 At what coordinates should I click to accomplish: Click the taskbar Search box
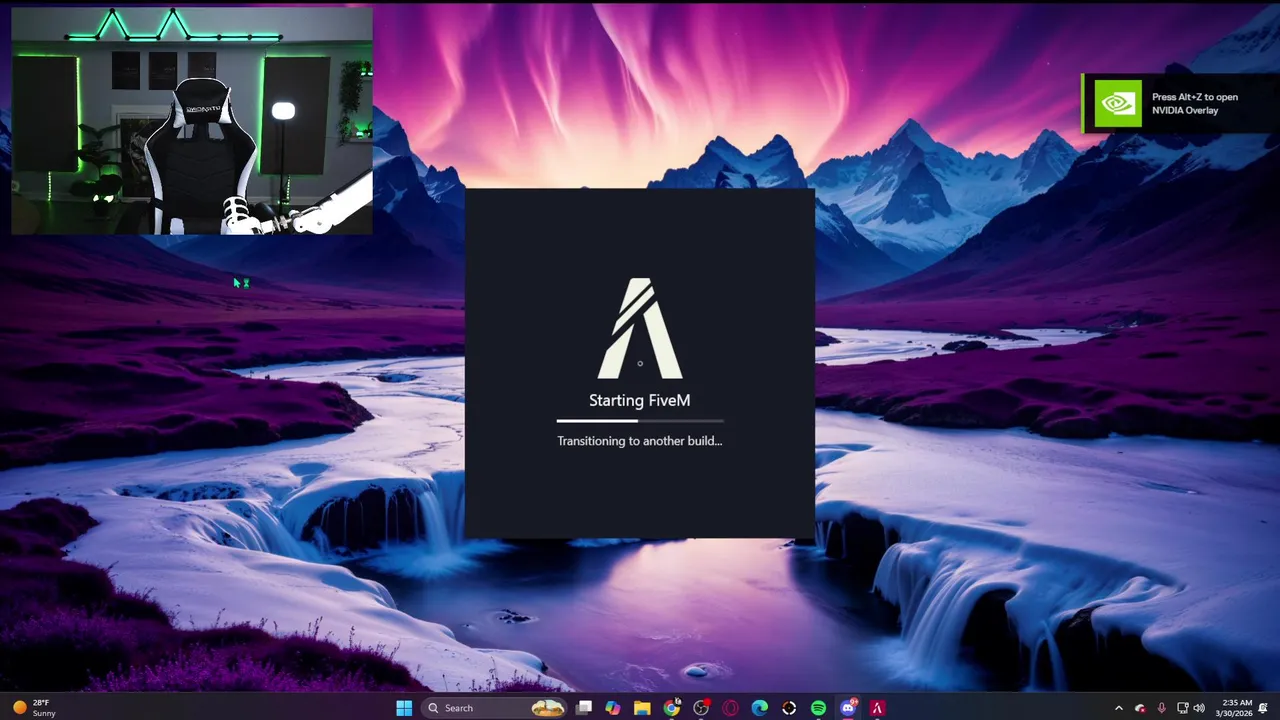point(494,708)
